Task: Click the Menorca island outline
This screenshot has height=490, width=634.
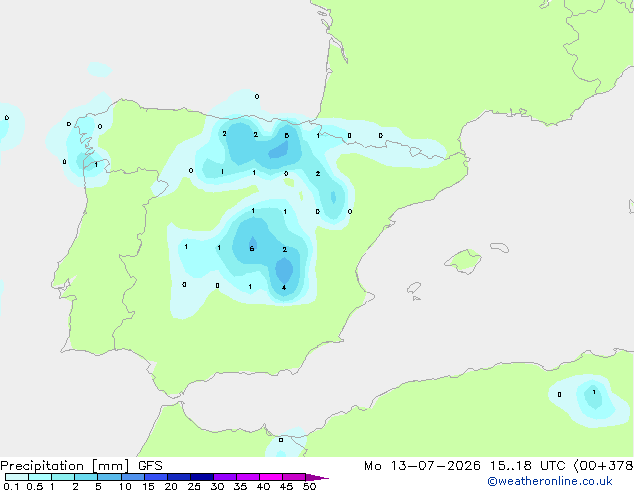Action: tap(500, 247)
